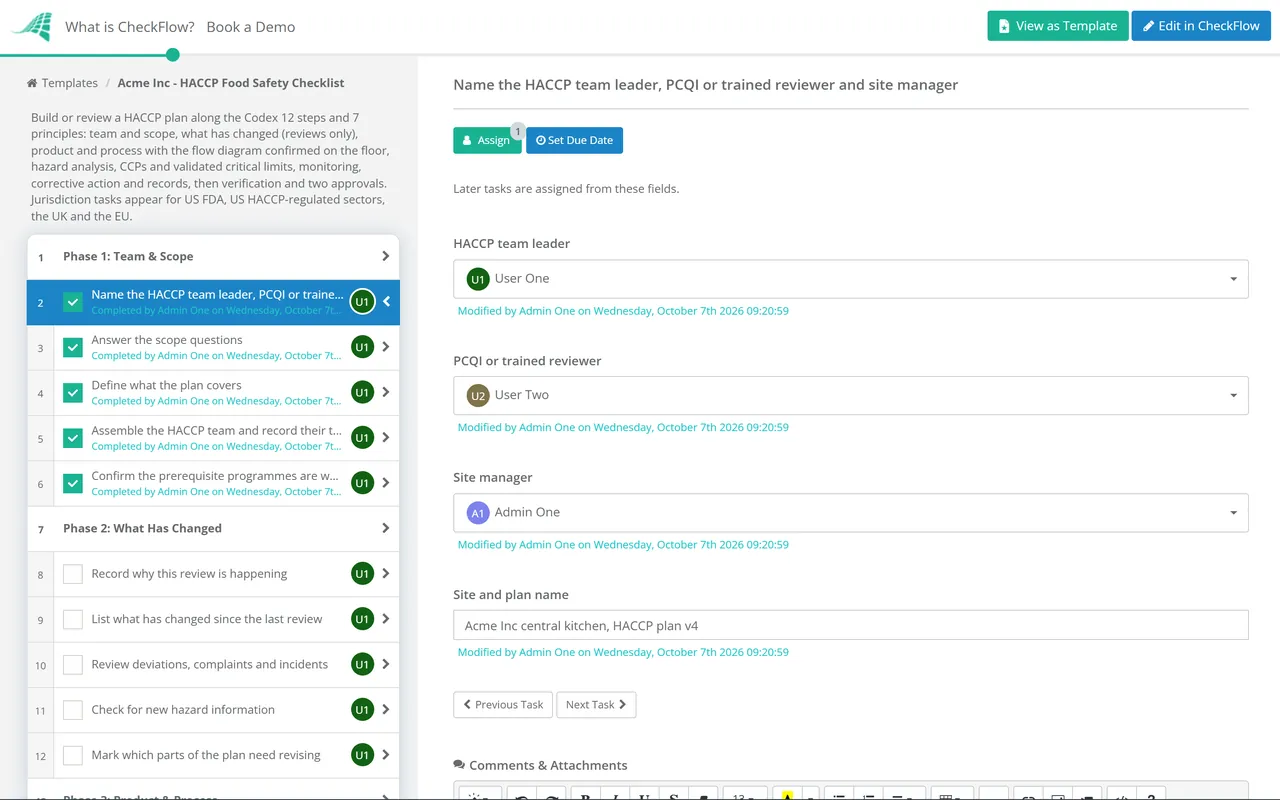The width and height of the screenshot is (1280, 800).
Task: Tick the 'List what has changed since the last review' checkbox
Action: [73, 619]
